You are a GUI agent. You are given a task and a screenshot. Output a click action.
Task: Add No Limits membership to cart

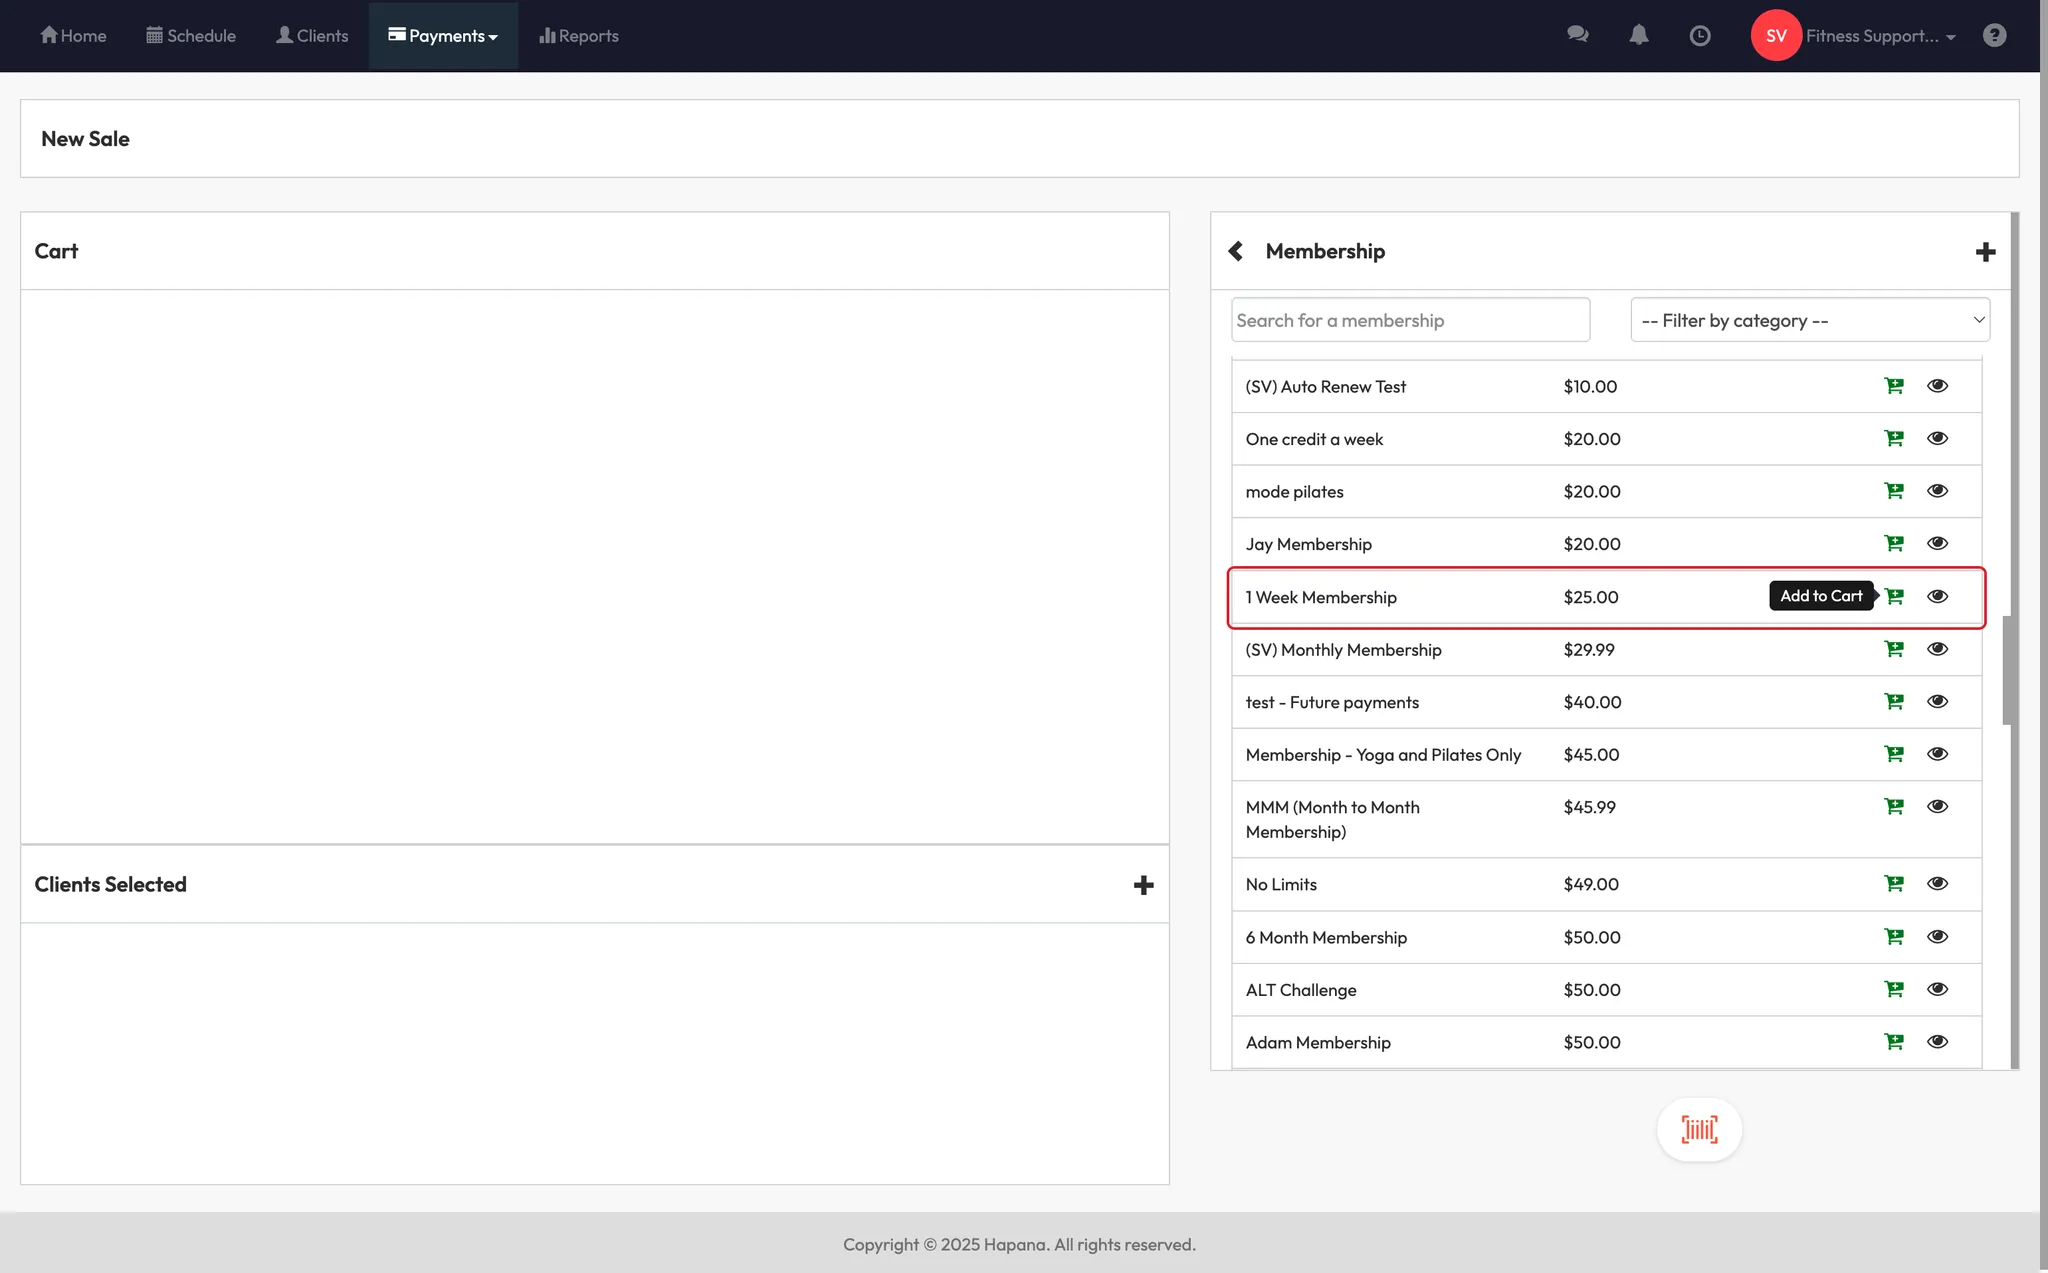tap(1894, 884)
